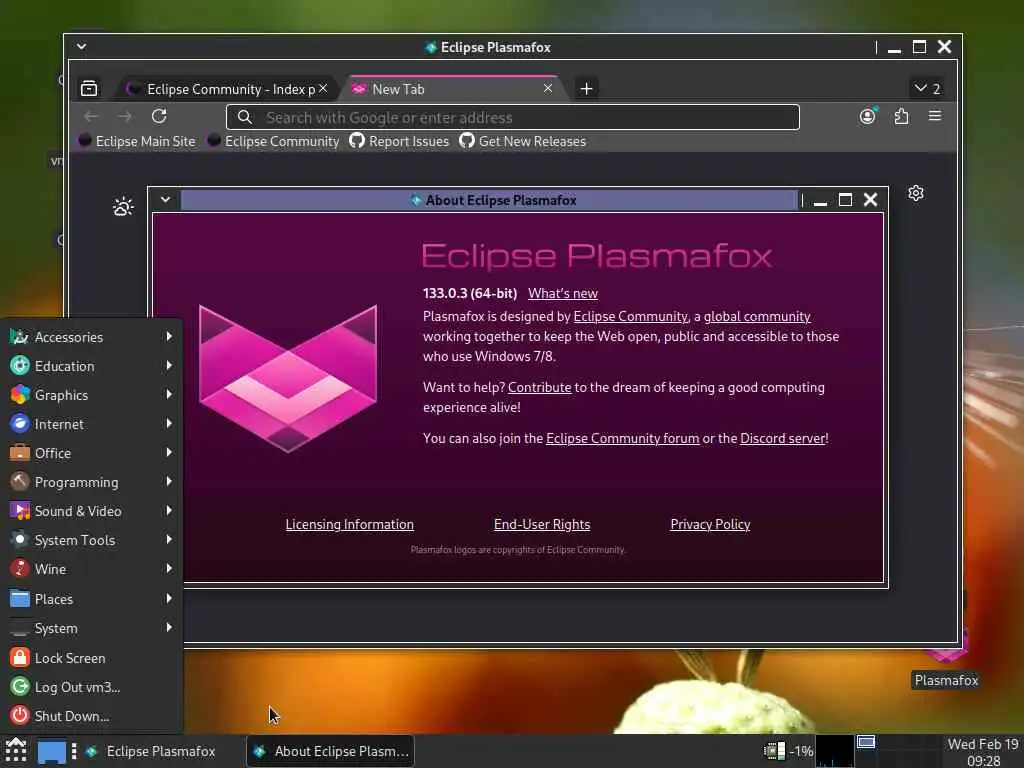Expand the Sound & Video submenu
1024x768 pixels.
(x=91, y=511)
